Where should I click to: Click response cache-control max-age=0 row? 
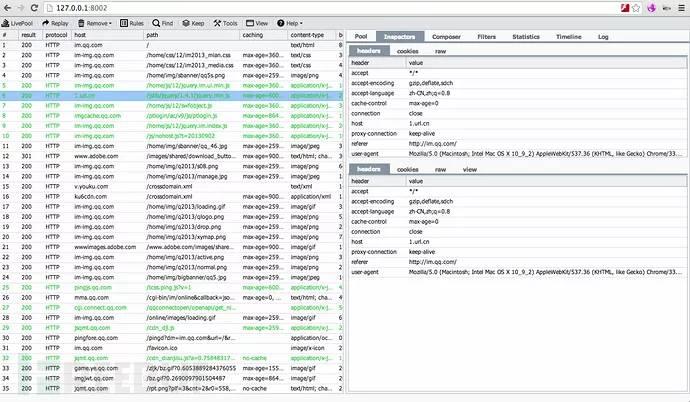pos(518,222)
